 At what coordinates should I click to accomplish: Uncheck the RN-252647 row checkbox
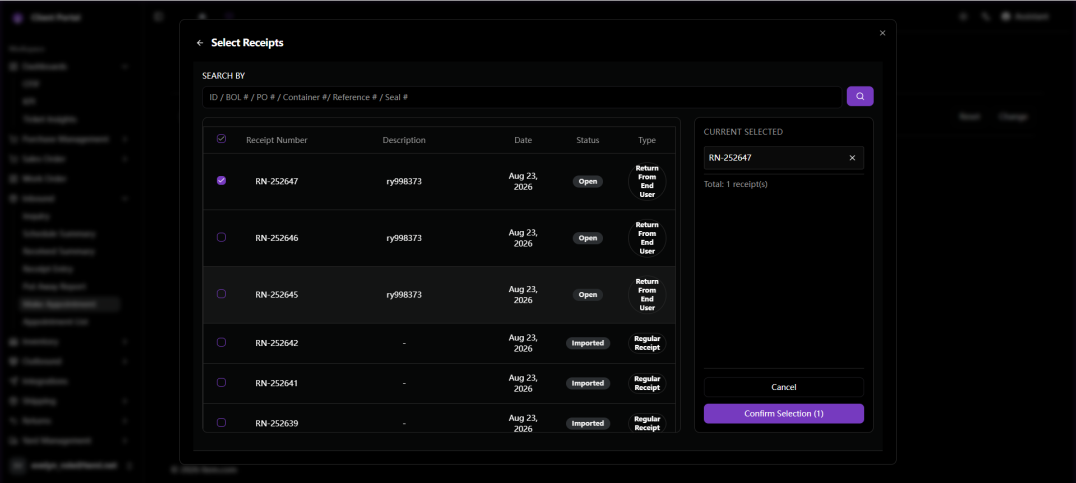click(x=221, y=180)
